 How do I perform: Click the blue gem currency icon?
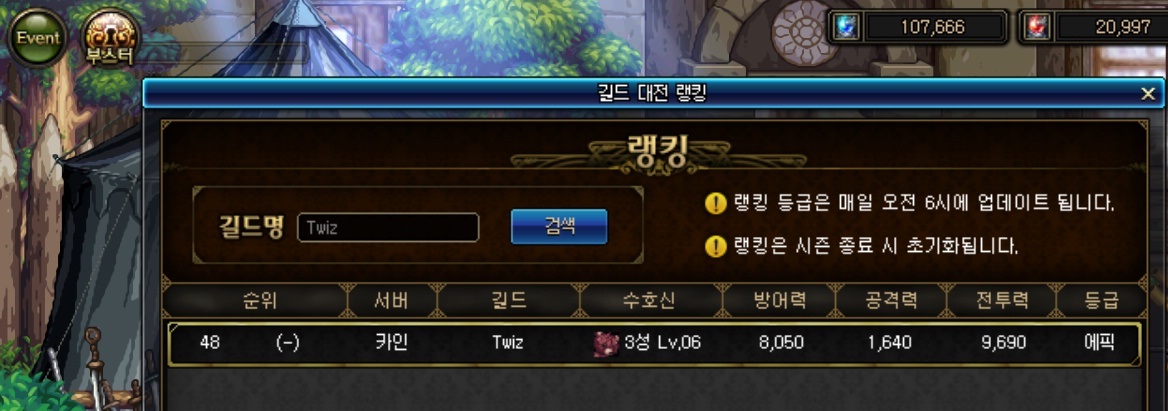pyautogui.click(x=847, y=28)
